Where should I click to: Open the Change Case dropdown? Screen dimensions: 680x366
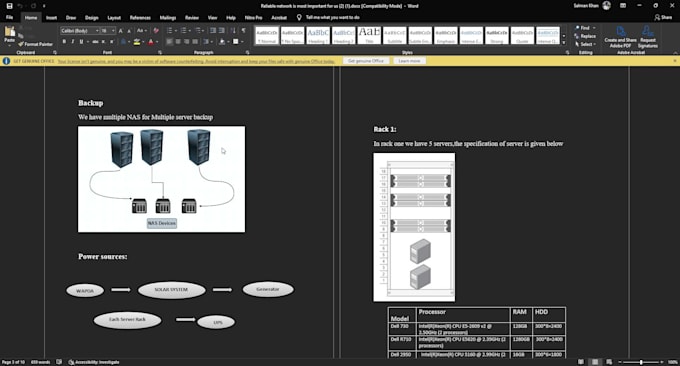(x=142, y=31)
